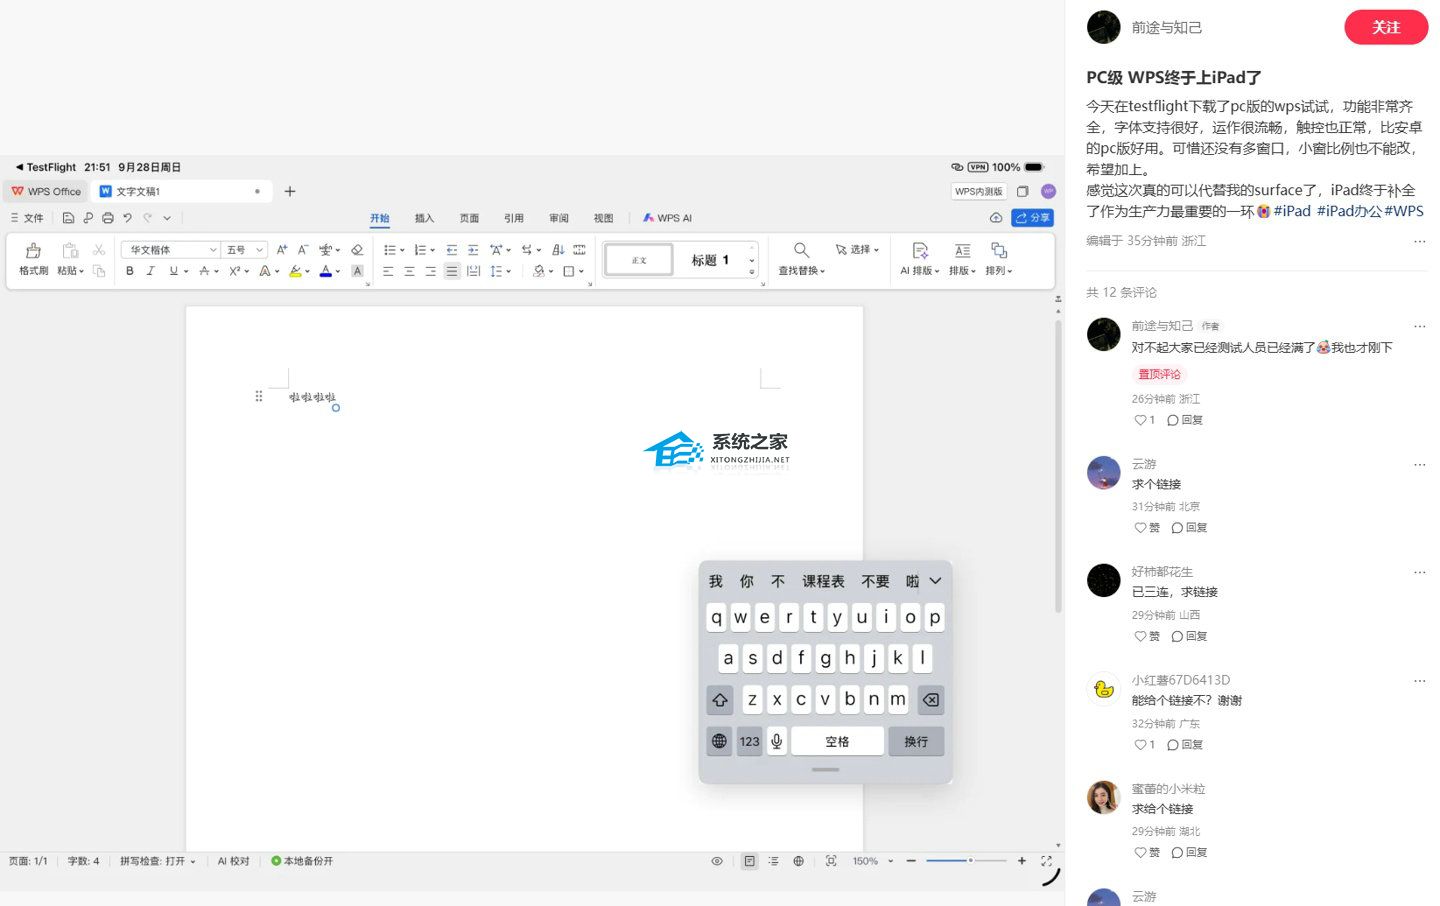Toggle the Shift key on keyboard
Viewport: 1440px width, 906px height.
(720, 700)
